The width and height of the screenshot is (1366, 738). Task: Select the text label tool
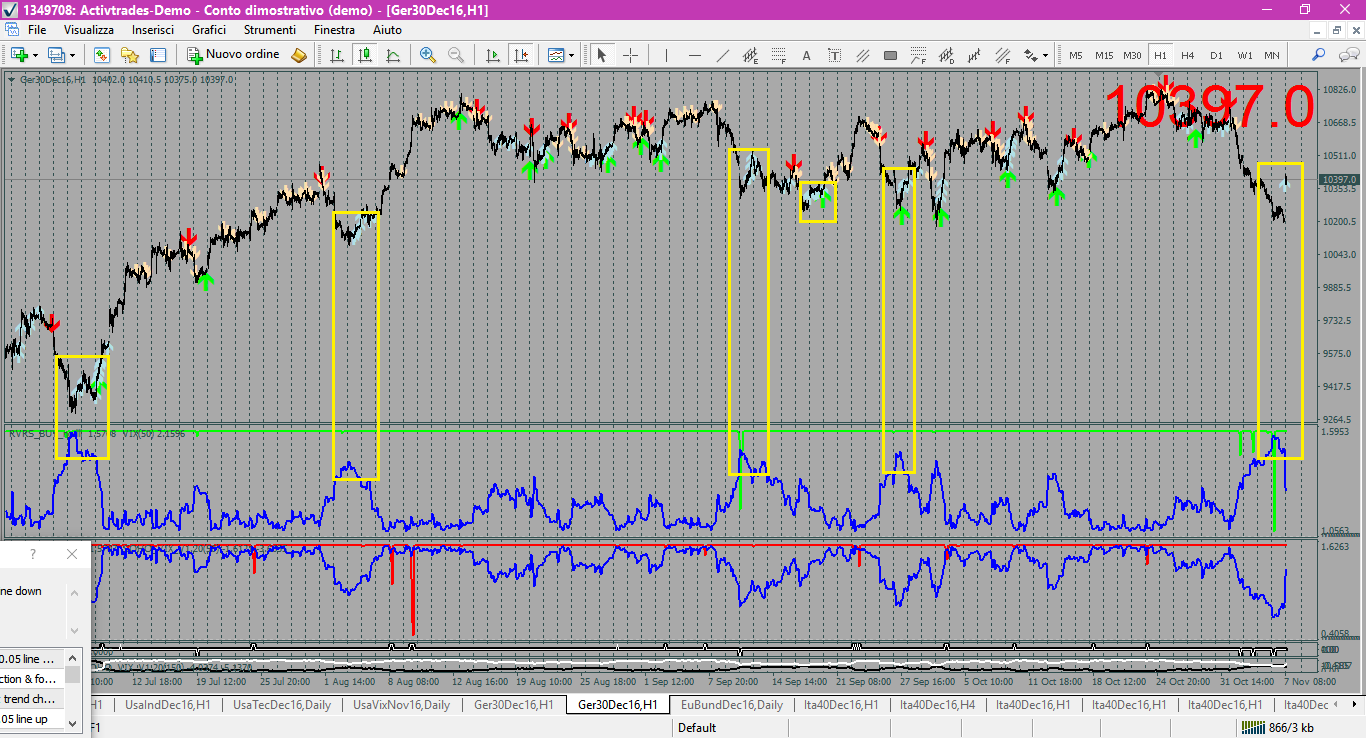coord(835,55)
